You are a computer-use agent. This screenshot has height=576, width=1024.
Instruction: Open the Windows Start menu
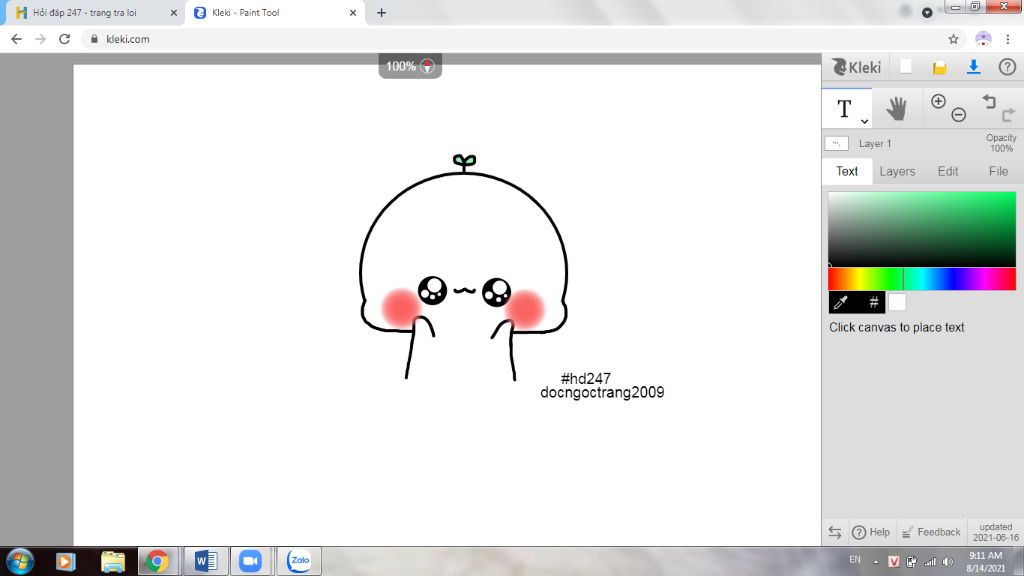tap(20, 561)
